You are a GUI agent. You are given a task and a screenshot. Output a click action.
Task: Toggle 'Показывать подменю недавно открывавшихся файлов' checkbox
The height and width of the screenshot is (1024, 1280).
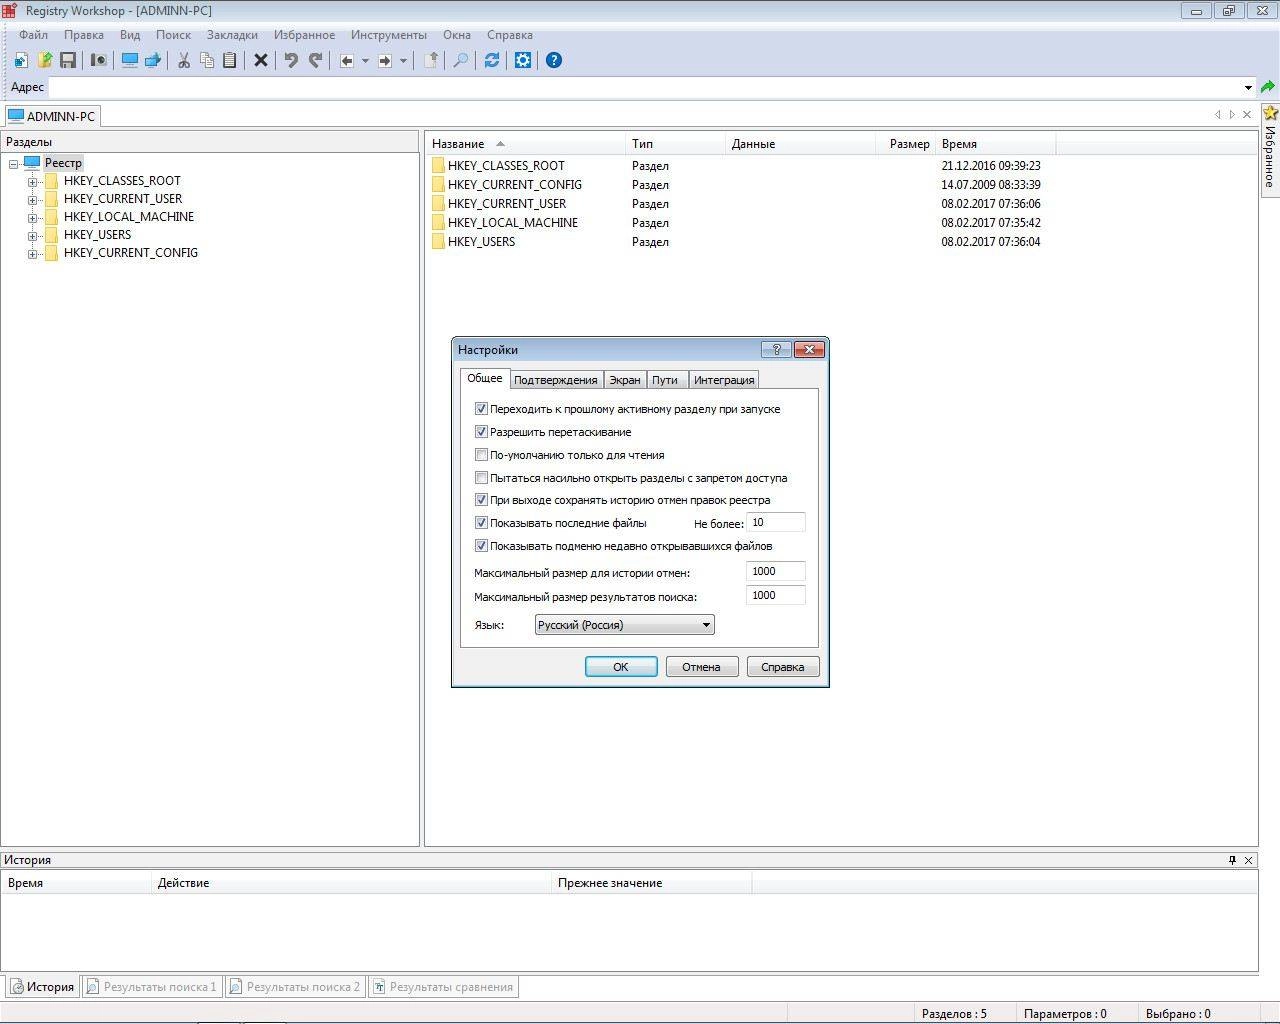[x=481, y=546]
